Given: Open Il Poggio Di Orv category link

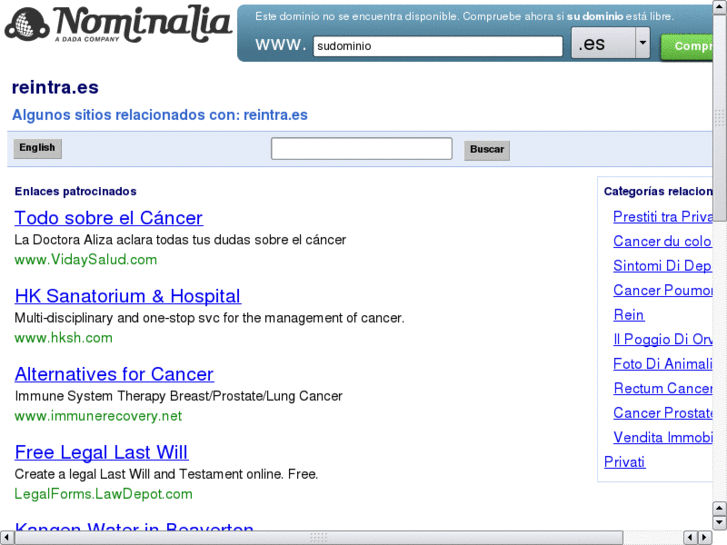Looking at the screenshot, I should (x=663, y=340).
